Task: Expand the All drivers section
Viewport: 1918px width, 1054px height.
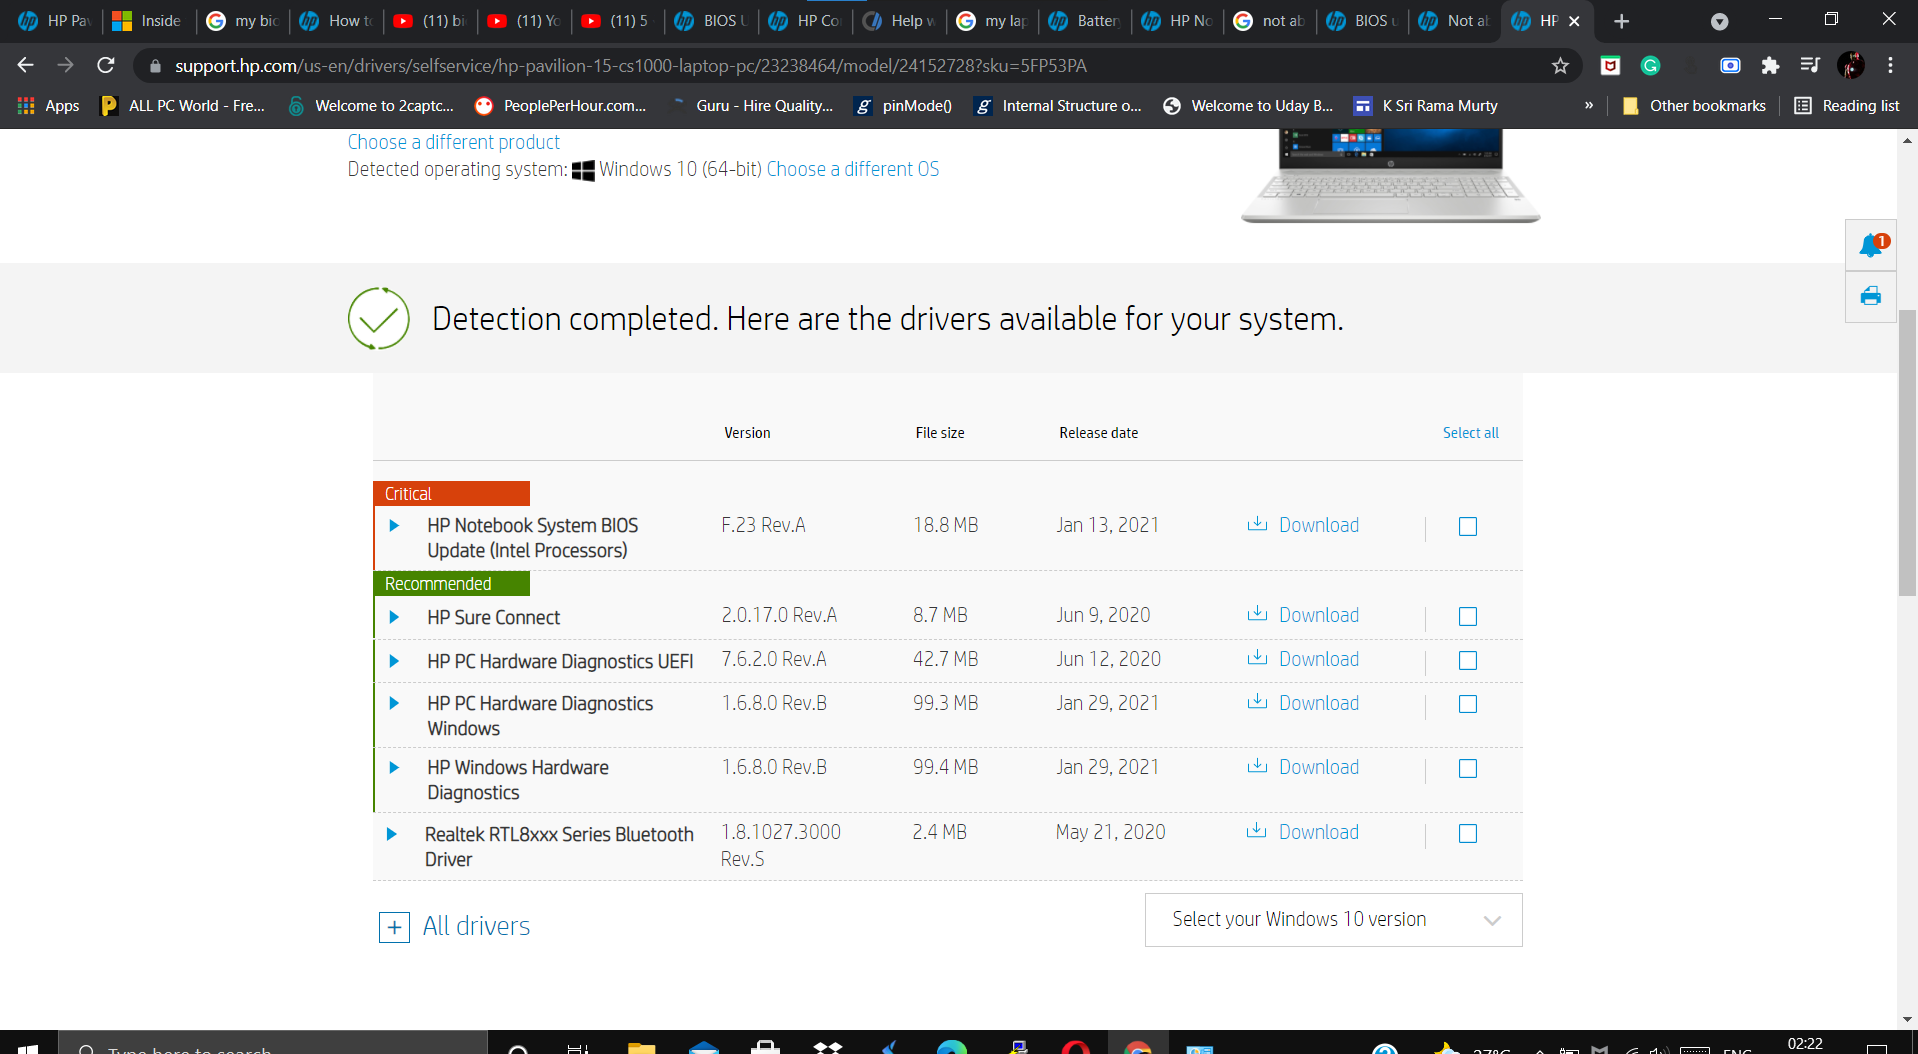Action: click(x=394, y=927)
